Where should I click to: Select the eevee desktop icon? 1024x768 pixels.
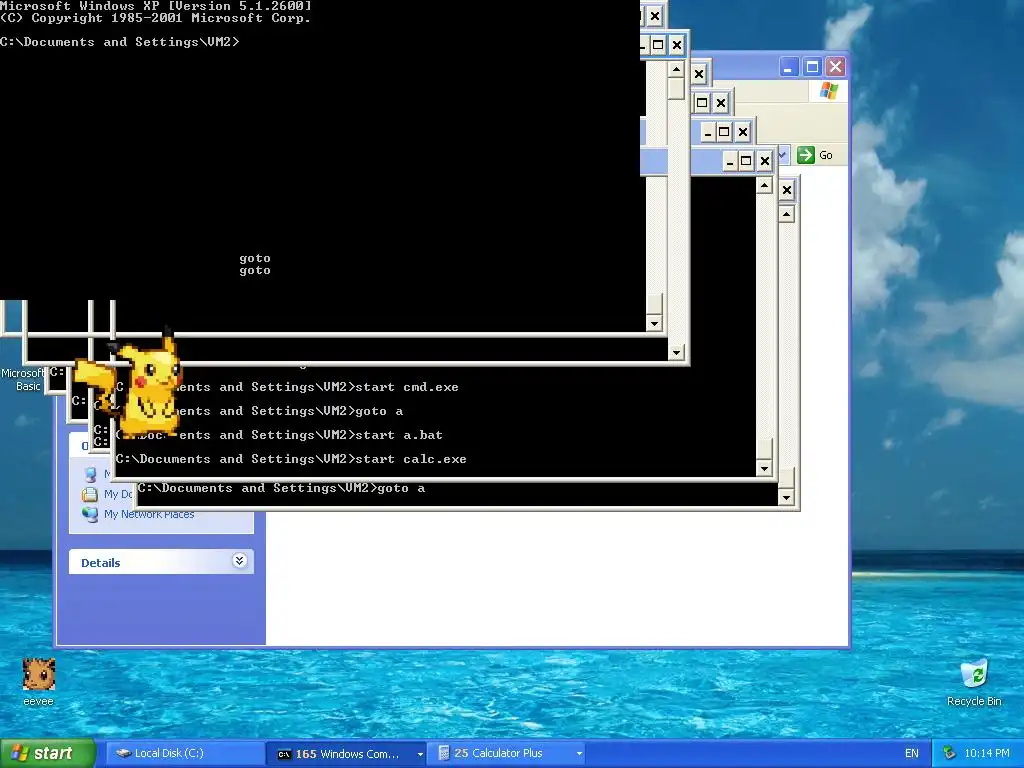point(39,682)
